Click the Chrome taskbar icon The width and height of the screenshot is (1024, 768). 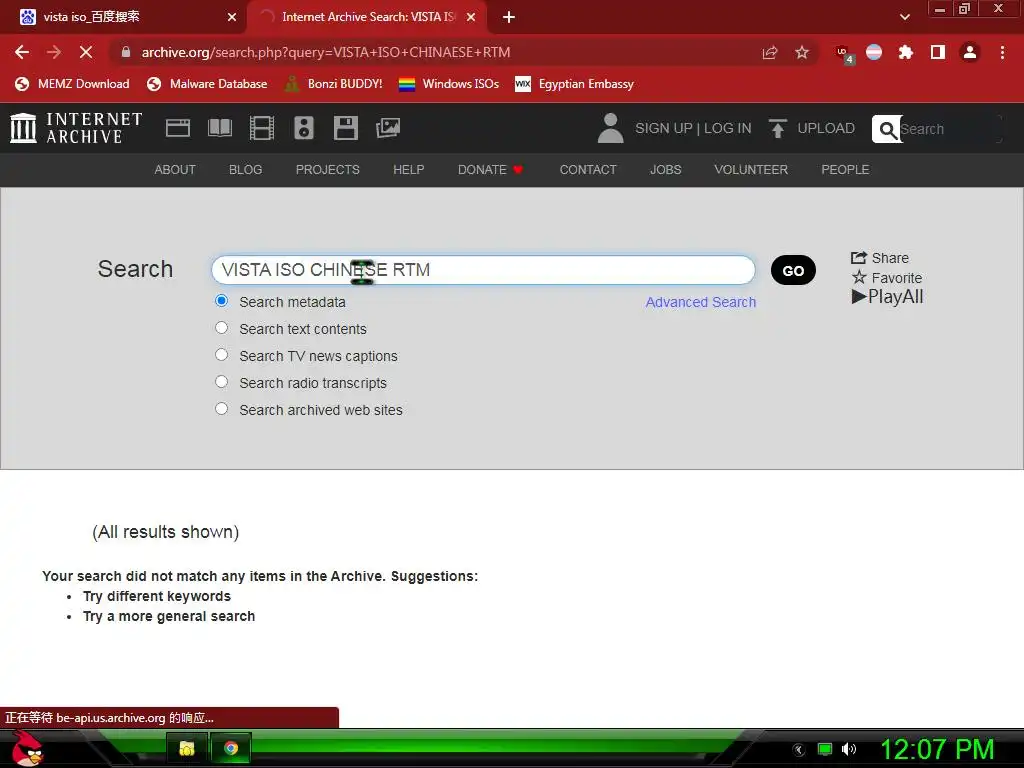pos(231,748)
